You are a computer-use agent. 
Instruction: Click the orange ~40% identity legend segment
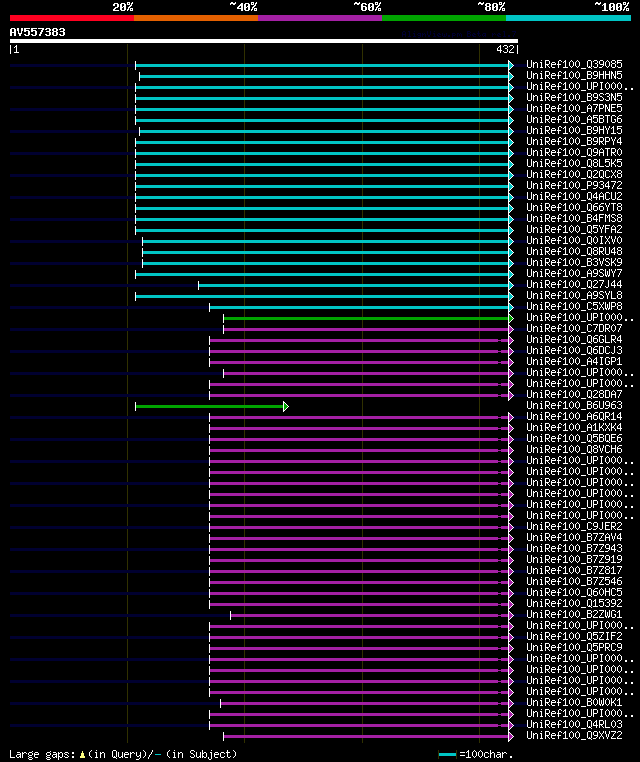(x=196, y=18)
